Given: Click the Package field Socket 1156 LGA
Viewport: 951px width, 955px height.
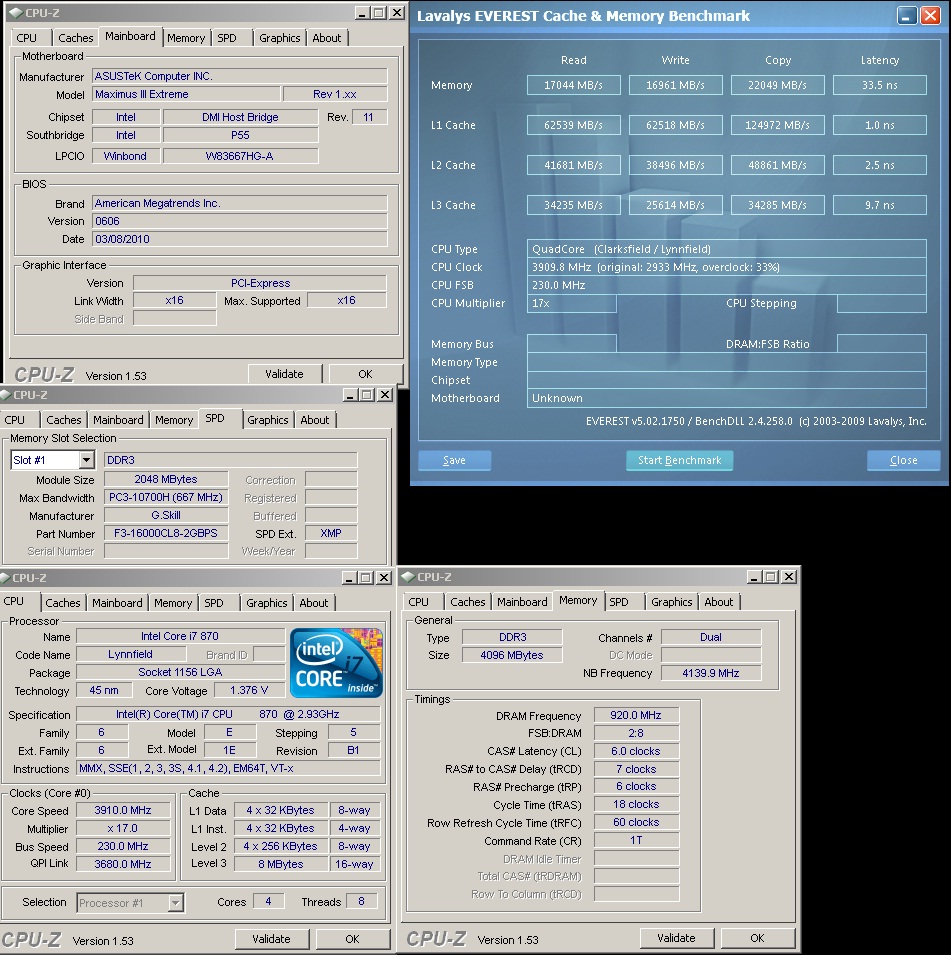Looking at the screenshot, I should 180,672.
